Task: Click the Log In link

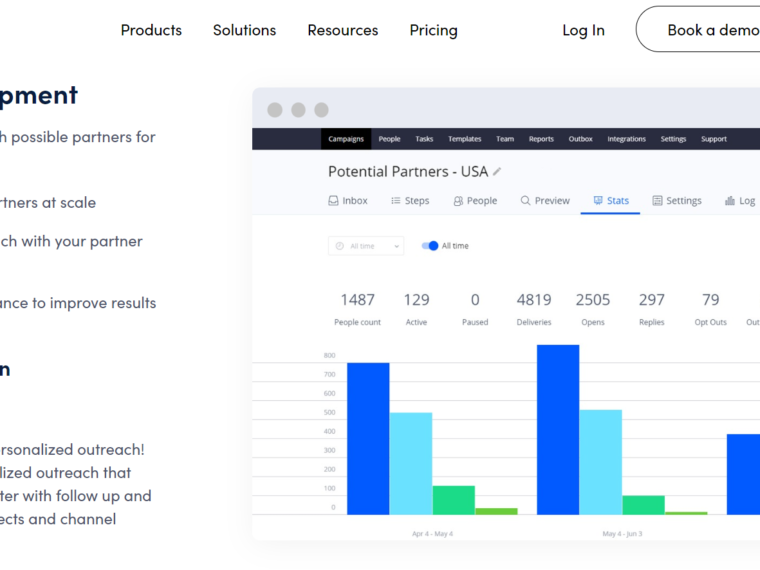Action: coord(583,31)
